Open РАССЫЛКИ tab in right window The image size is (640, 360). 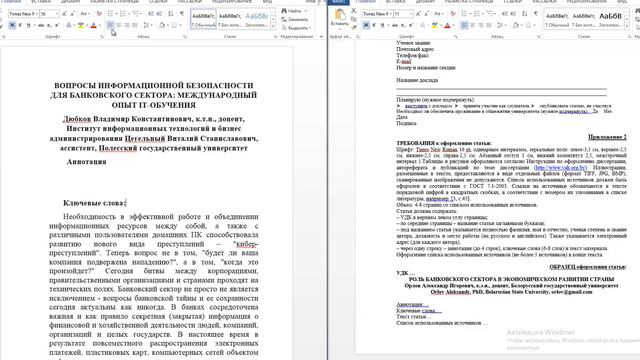544,2
